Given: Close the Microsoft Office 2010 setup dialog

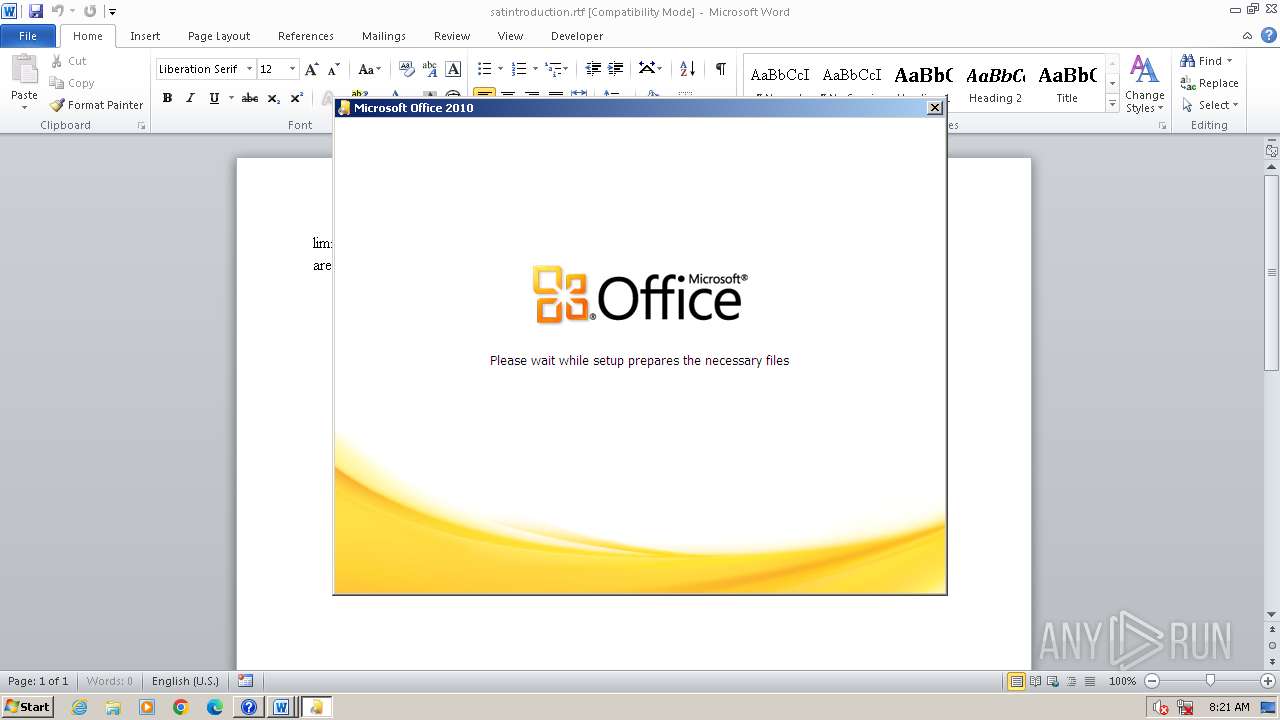Looking at the screenshot, I should pyautogui.click(x=935, y=108).
